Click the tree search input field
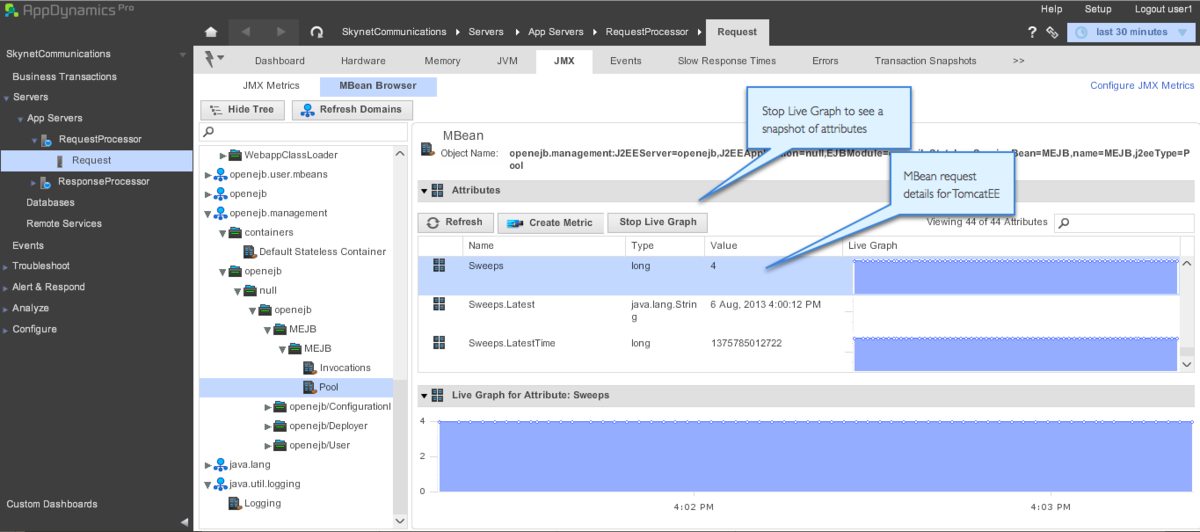The height and width of the screenshot is (532, 1200). tap(304, 132)
